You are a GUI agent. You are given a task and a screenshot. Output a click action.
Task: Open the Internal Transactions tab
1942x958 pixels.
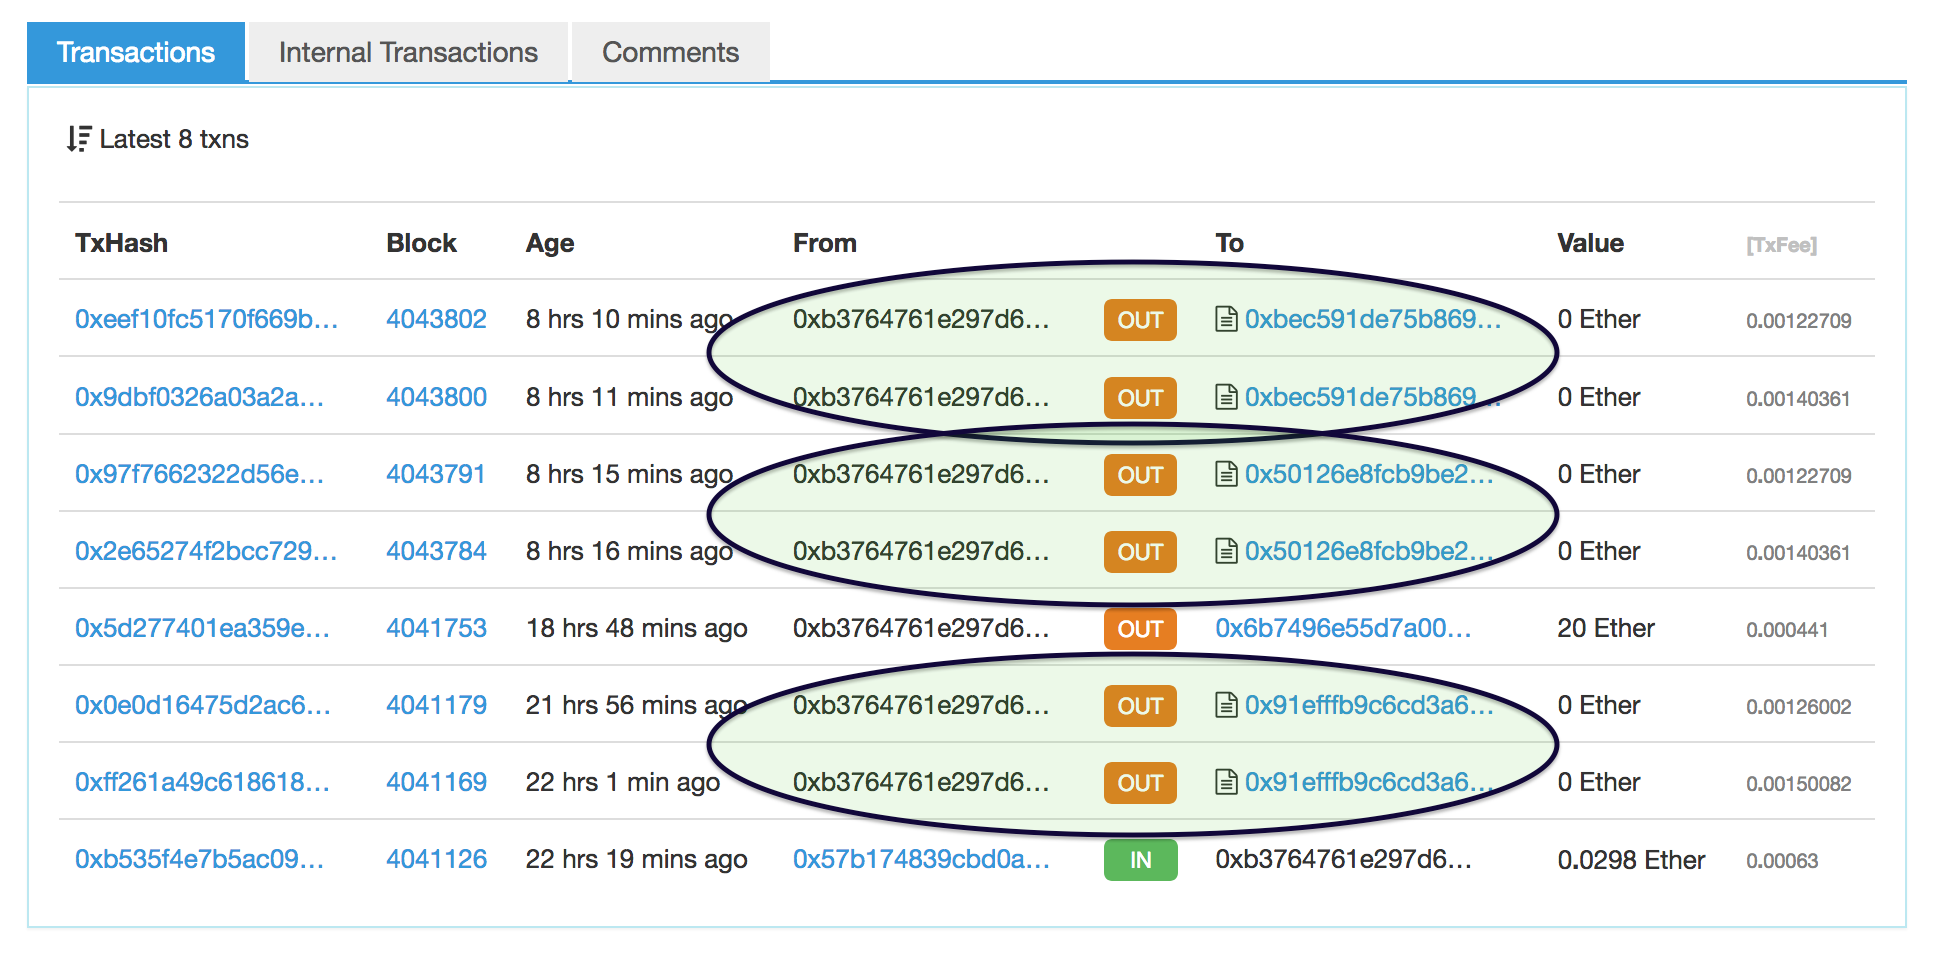408,52
